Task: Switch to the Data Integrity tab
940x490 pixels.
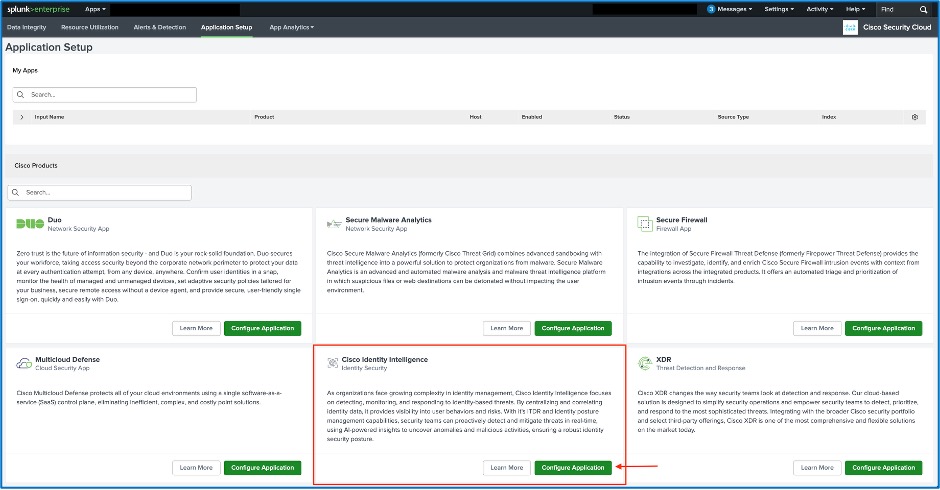Action: pos(28,27)
